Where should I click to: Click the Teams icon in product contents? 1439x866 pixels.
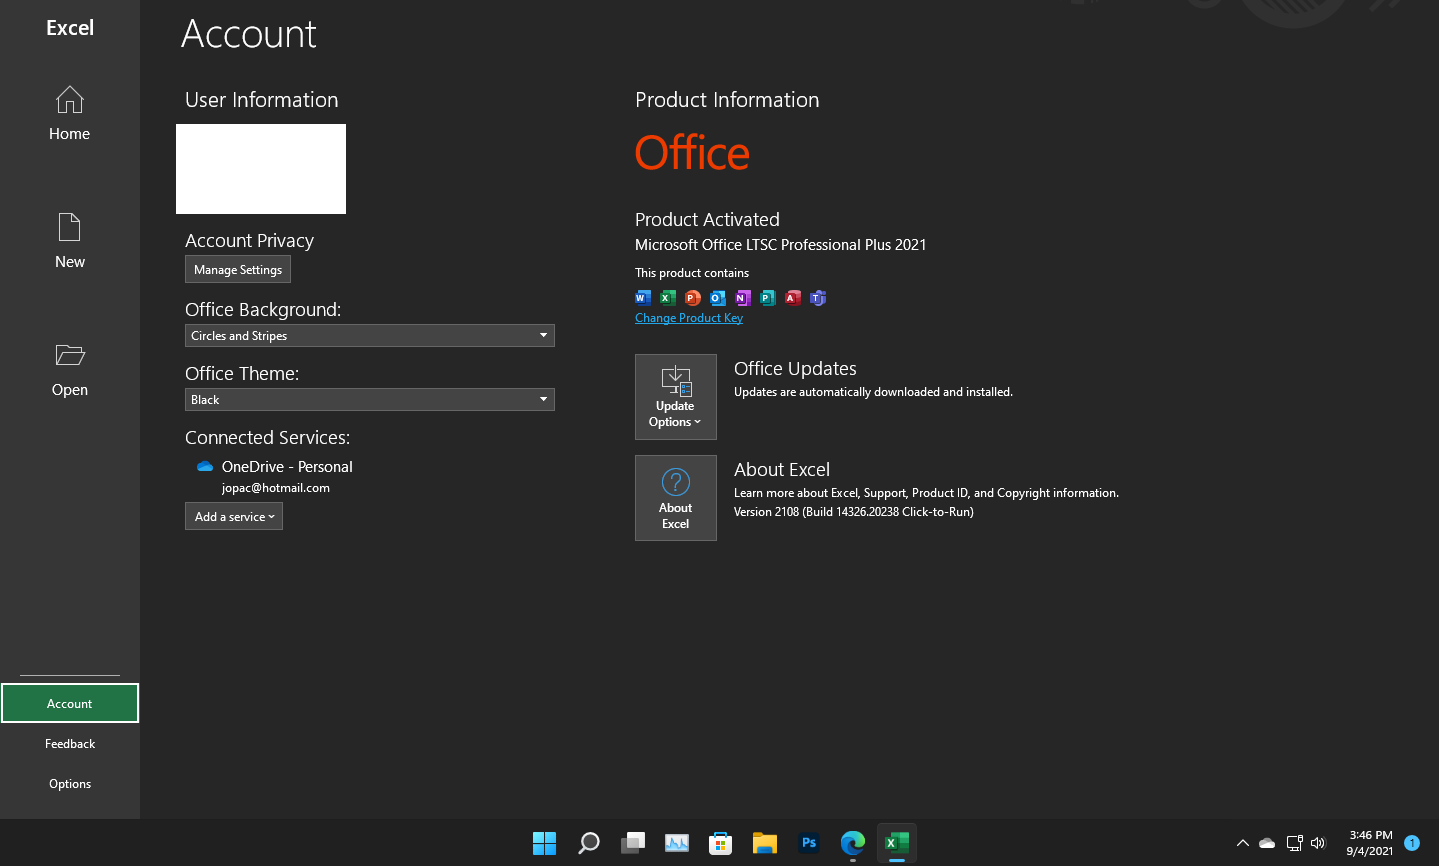coord(818,297)
